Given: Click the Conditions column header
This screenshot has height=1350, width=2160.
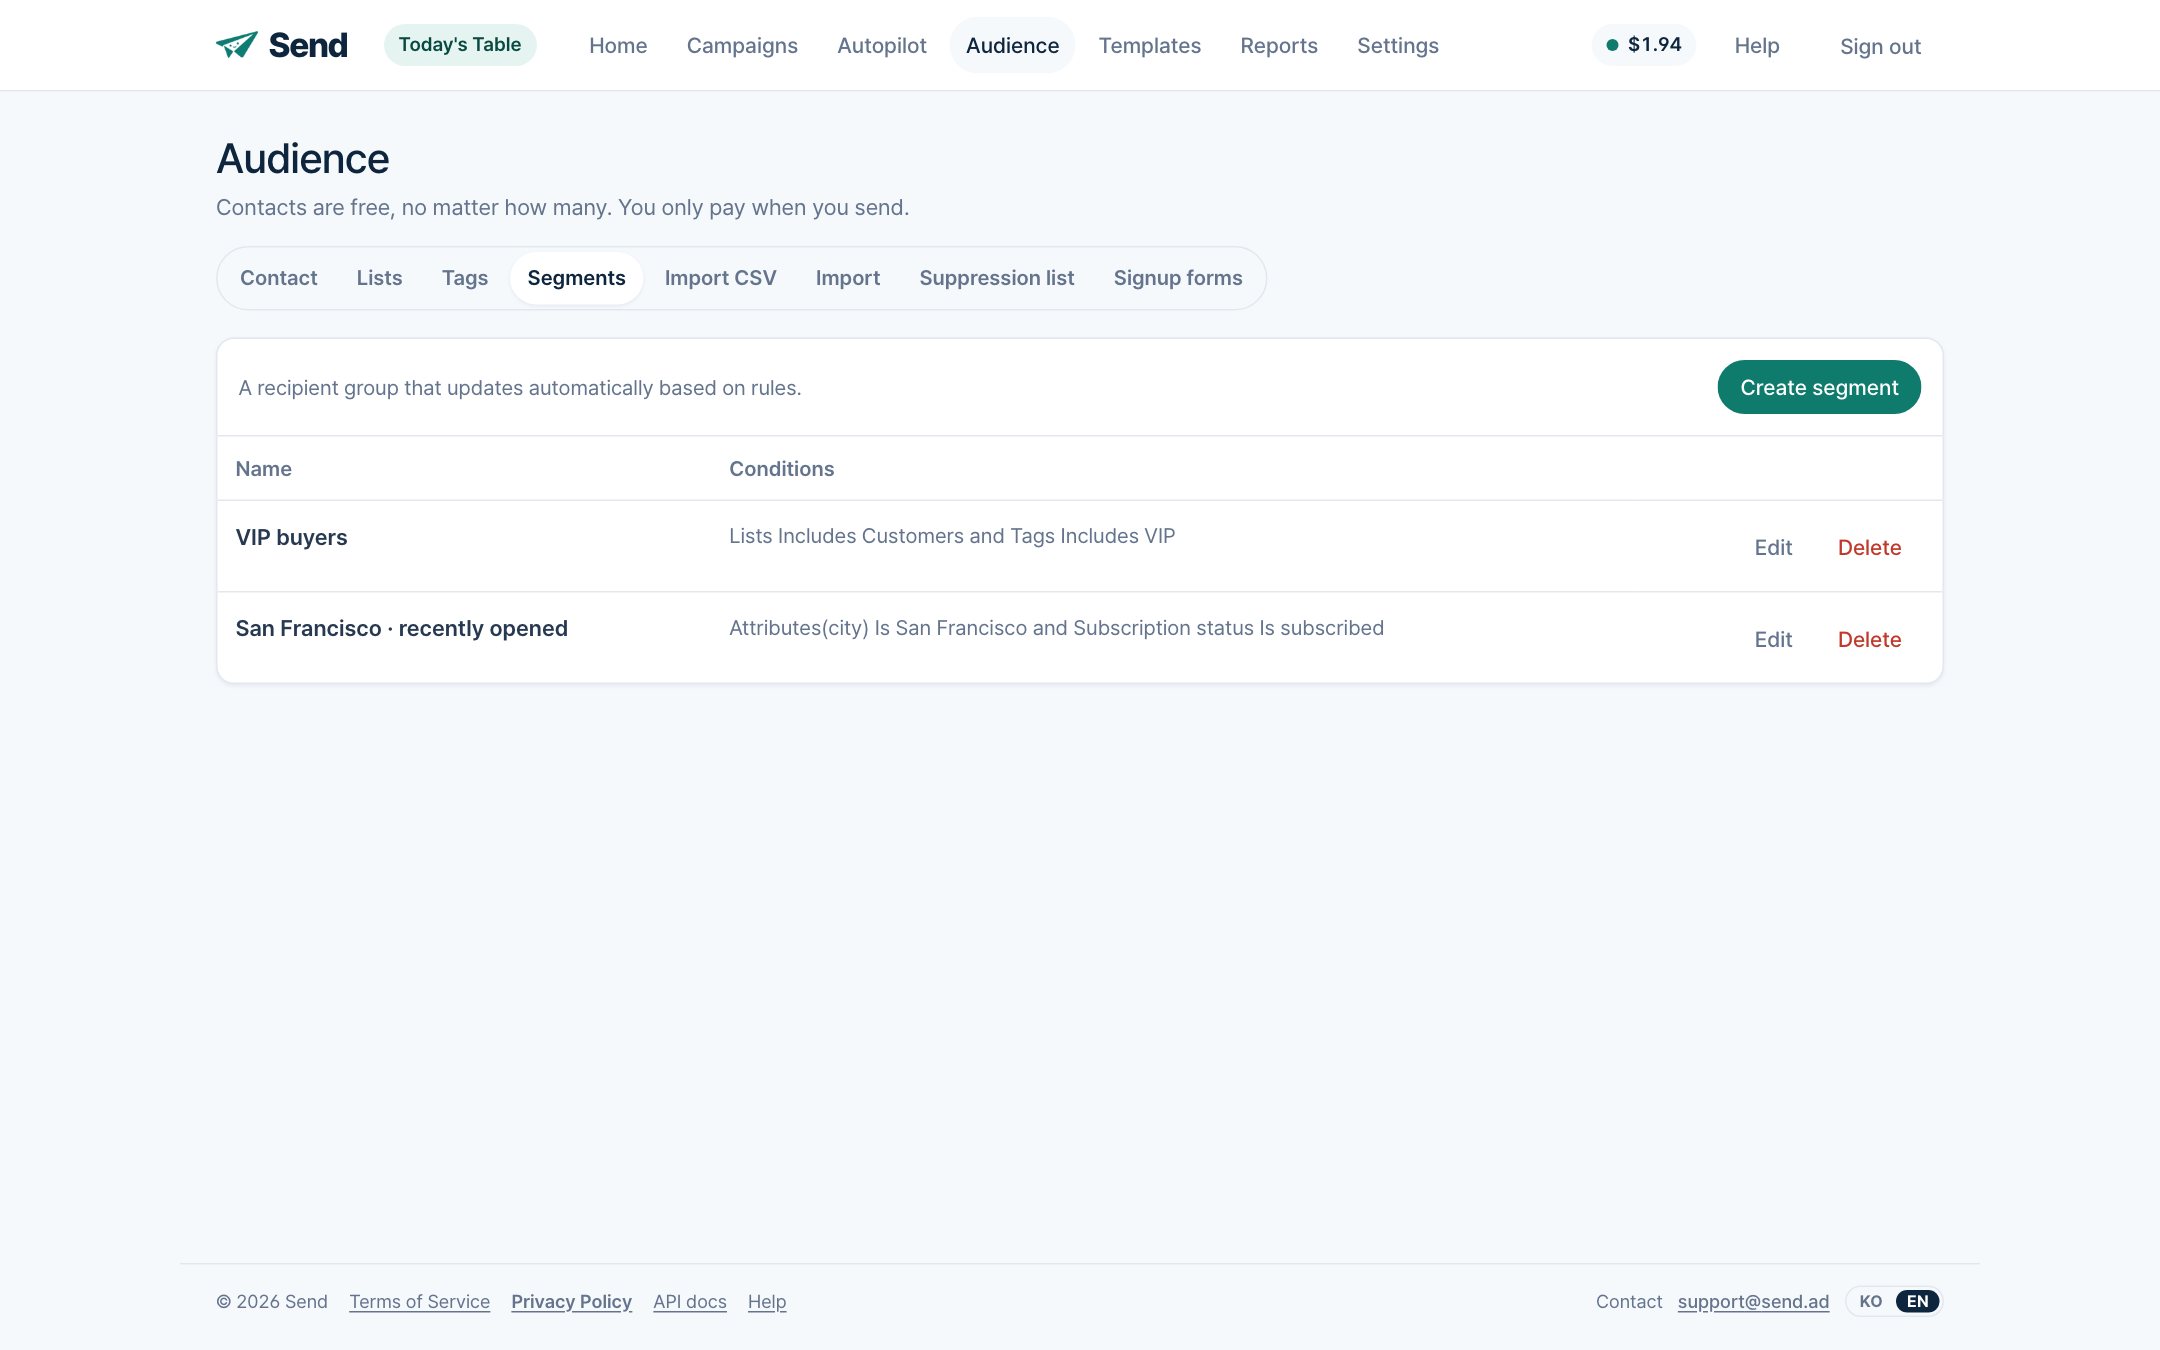Looking at the screenshot, I should pyautogui.click(x=781, y=469).
